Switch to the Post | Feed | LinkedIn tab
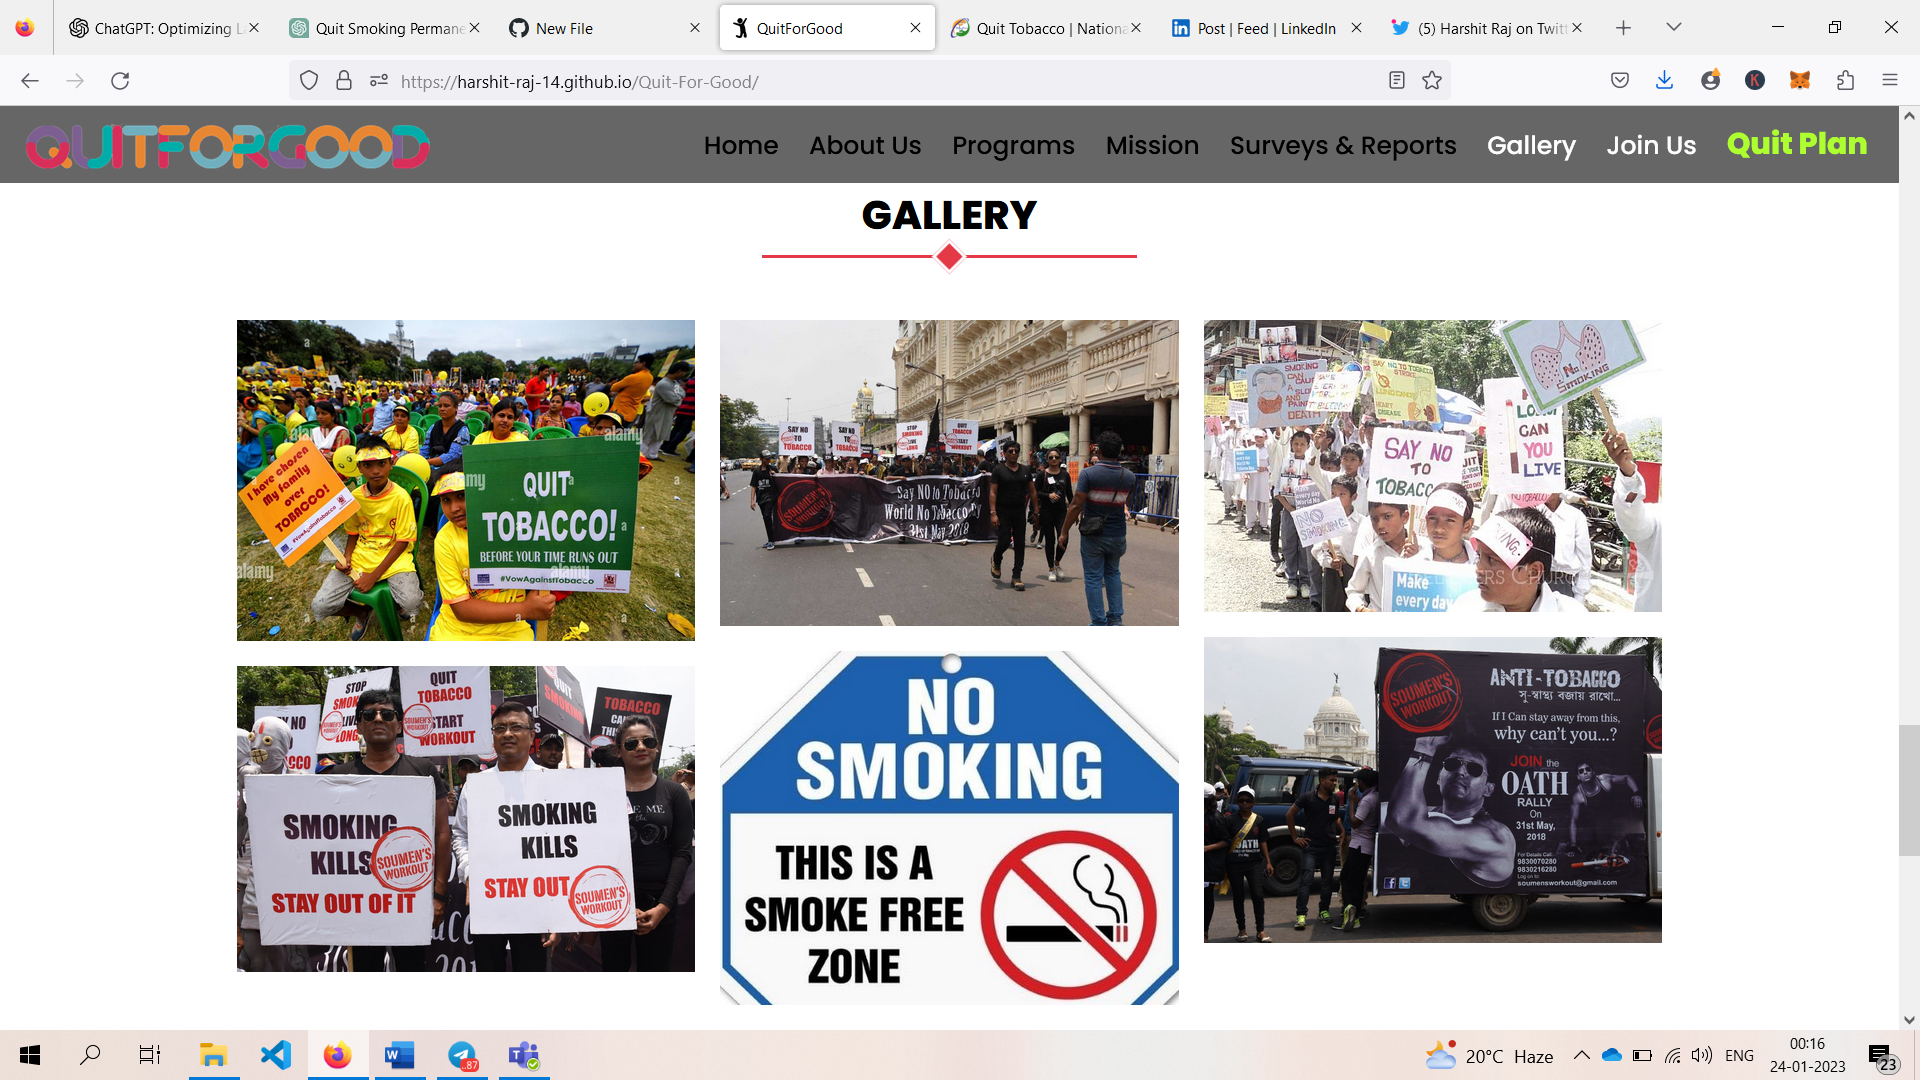The image size is (1920, 1080). [1265, 28]
